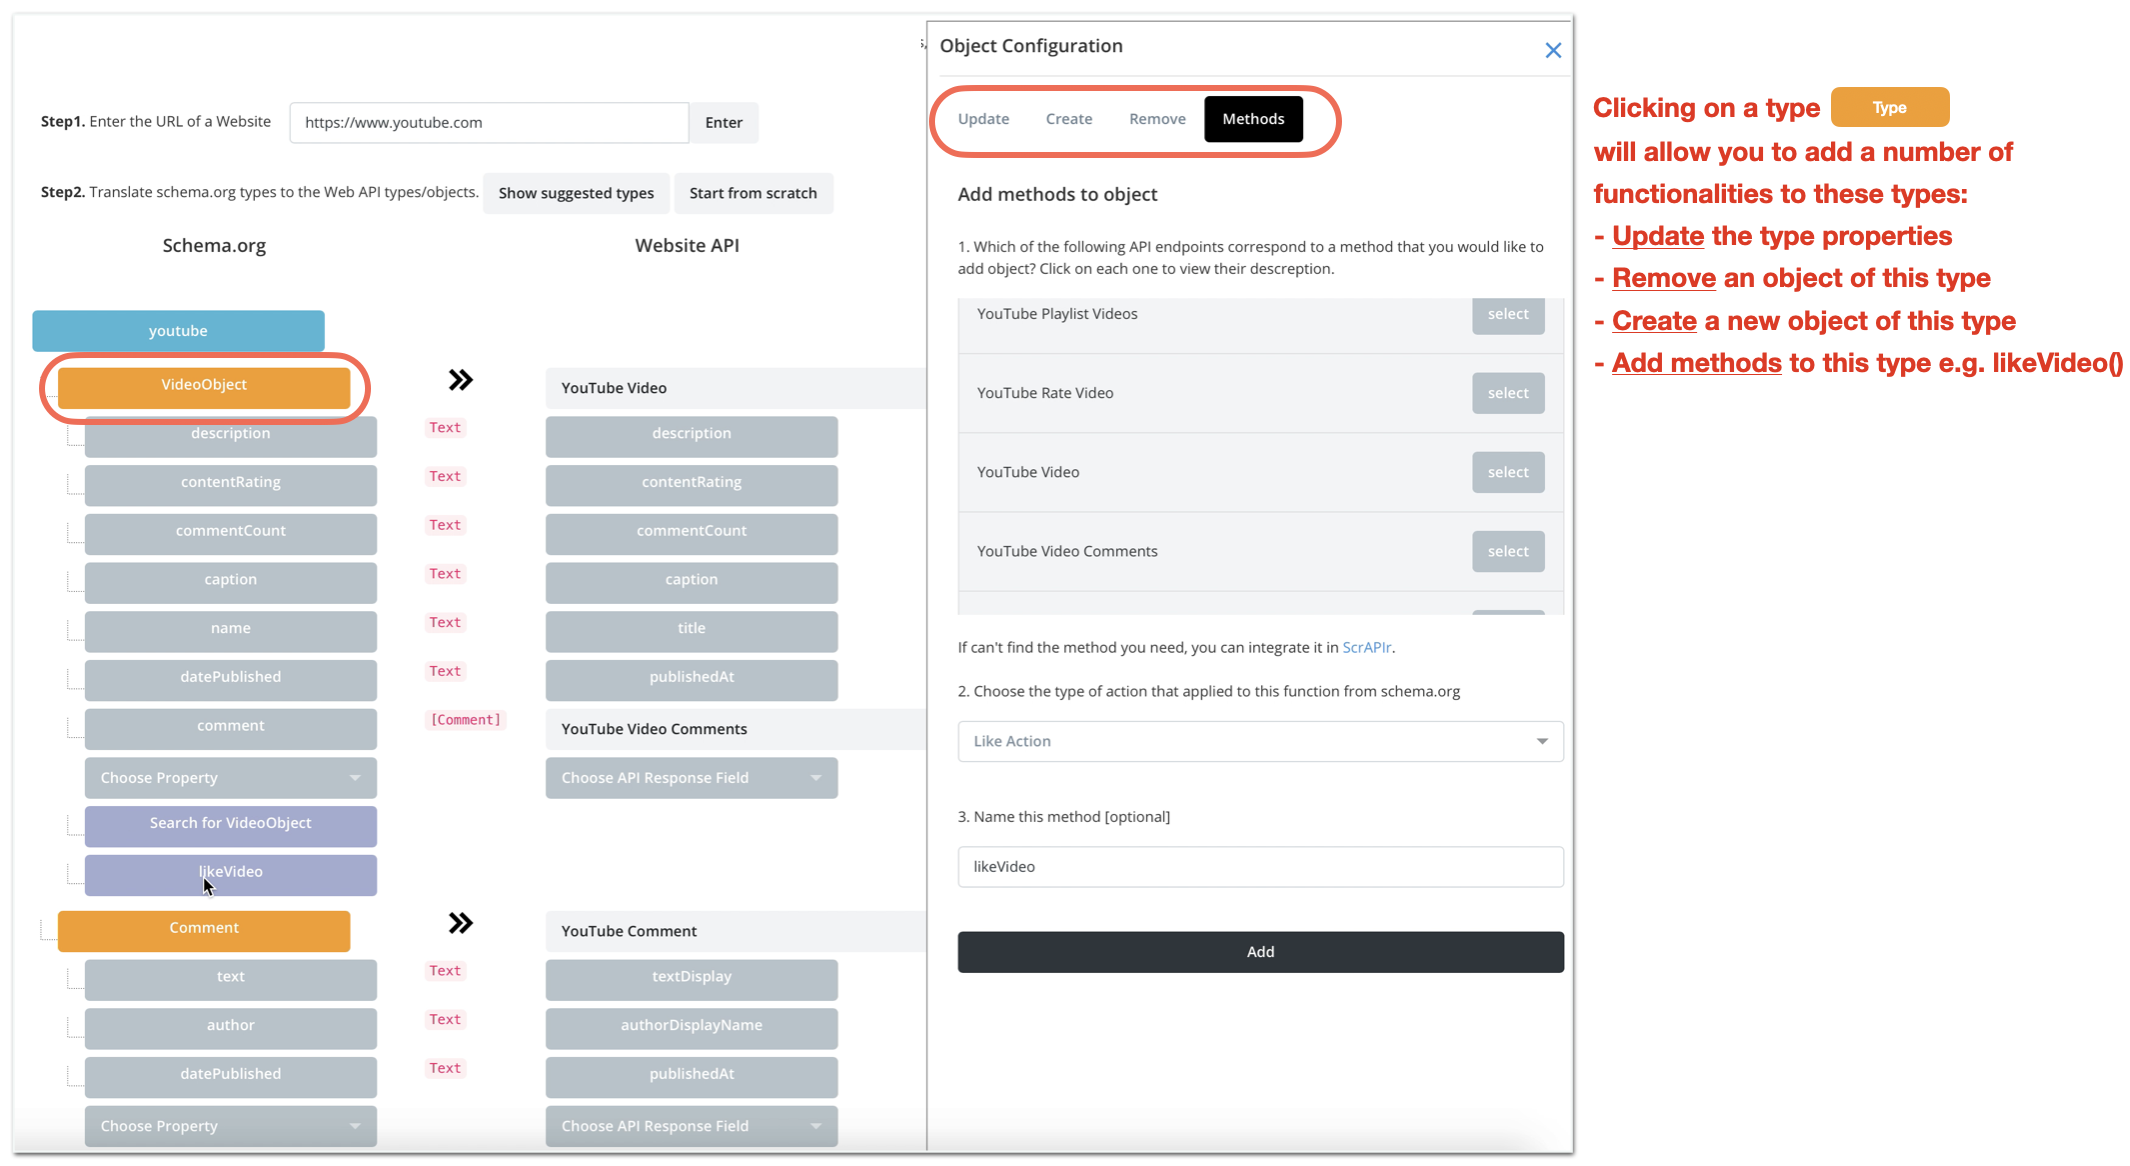Screen dimensions: 2130x1166
Task: Open the Like Action dropdown
Action: (1260, 741)
